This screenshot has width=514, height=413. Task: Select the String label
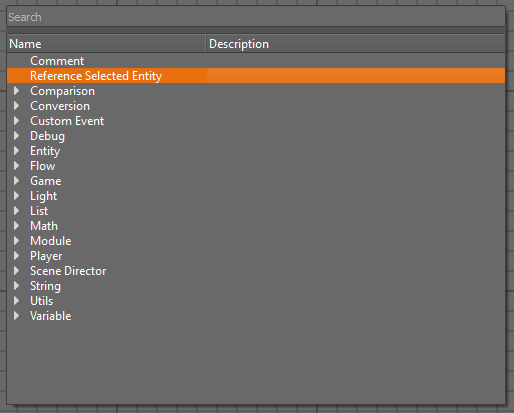click(x=45, y=286)
